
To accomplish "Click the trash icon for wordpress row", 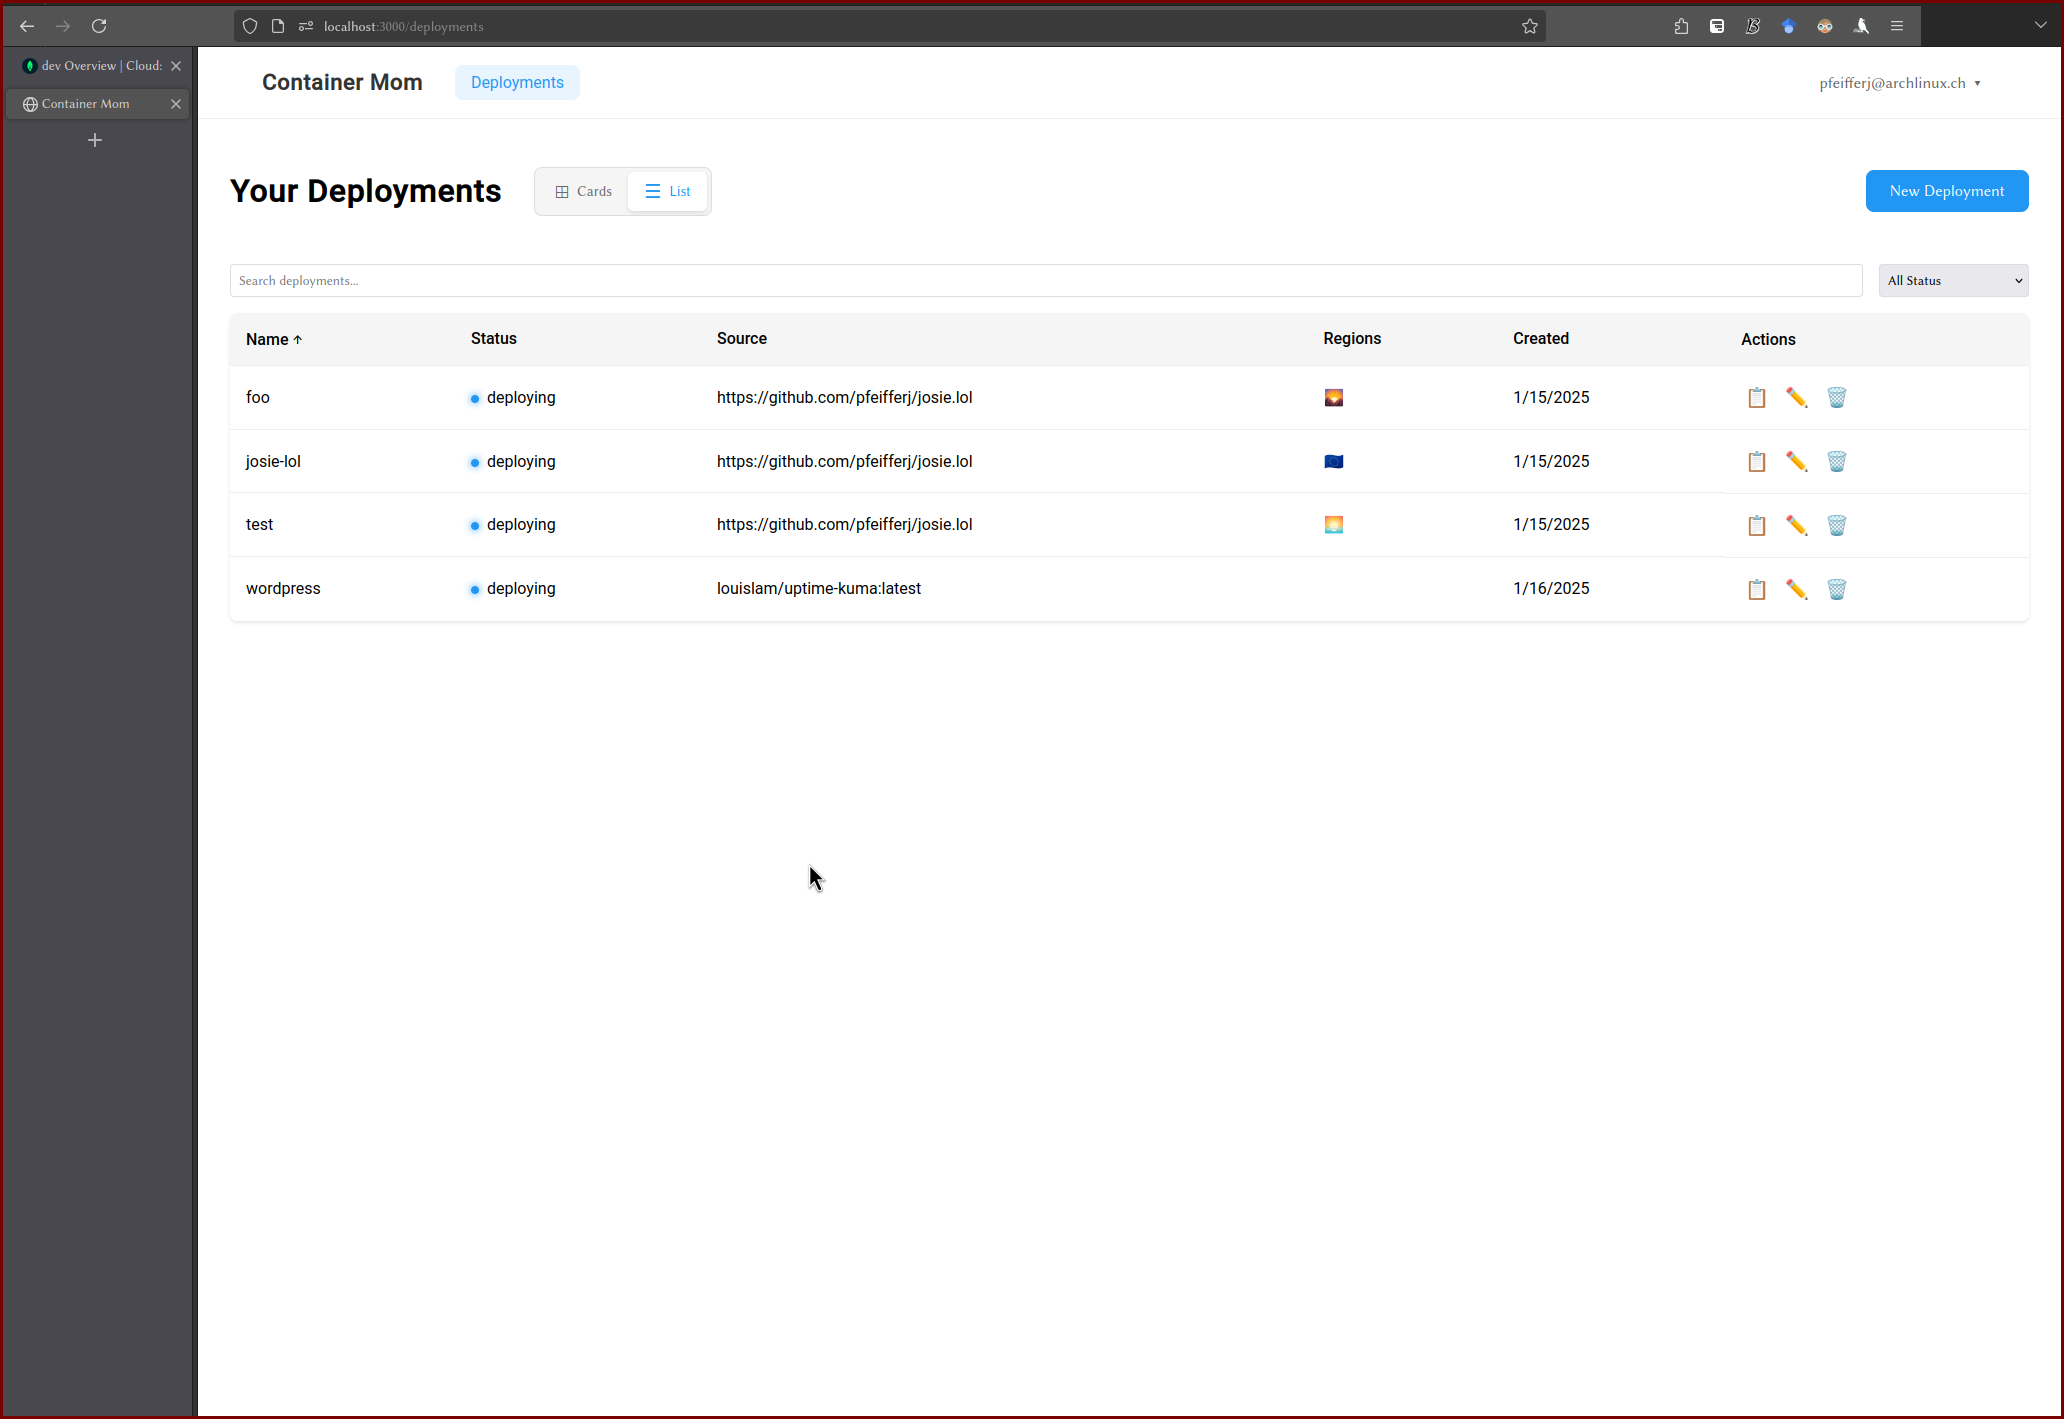I will coord(1836,590).
